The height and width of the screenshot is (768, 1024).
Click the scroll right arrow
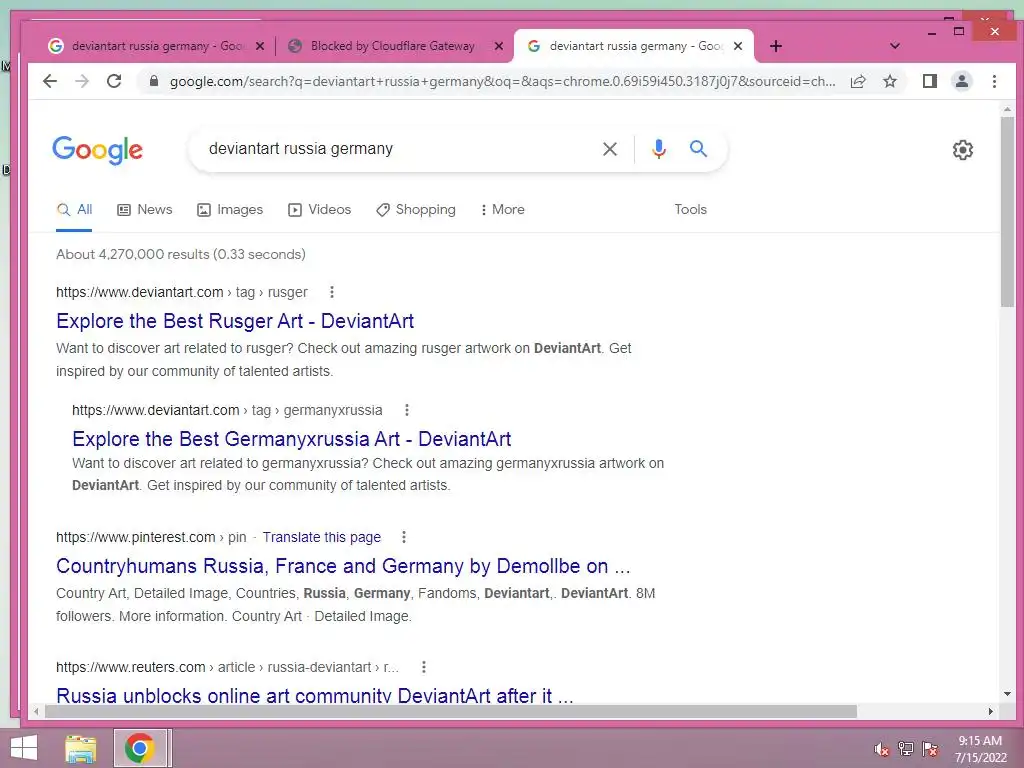991,711
